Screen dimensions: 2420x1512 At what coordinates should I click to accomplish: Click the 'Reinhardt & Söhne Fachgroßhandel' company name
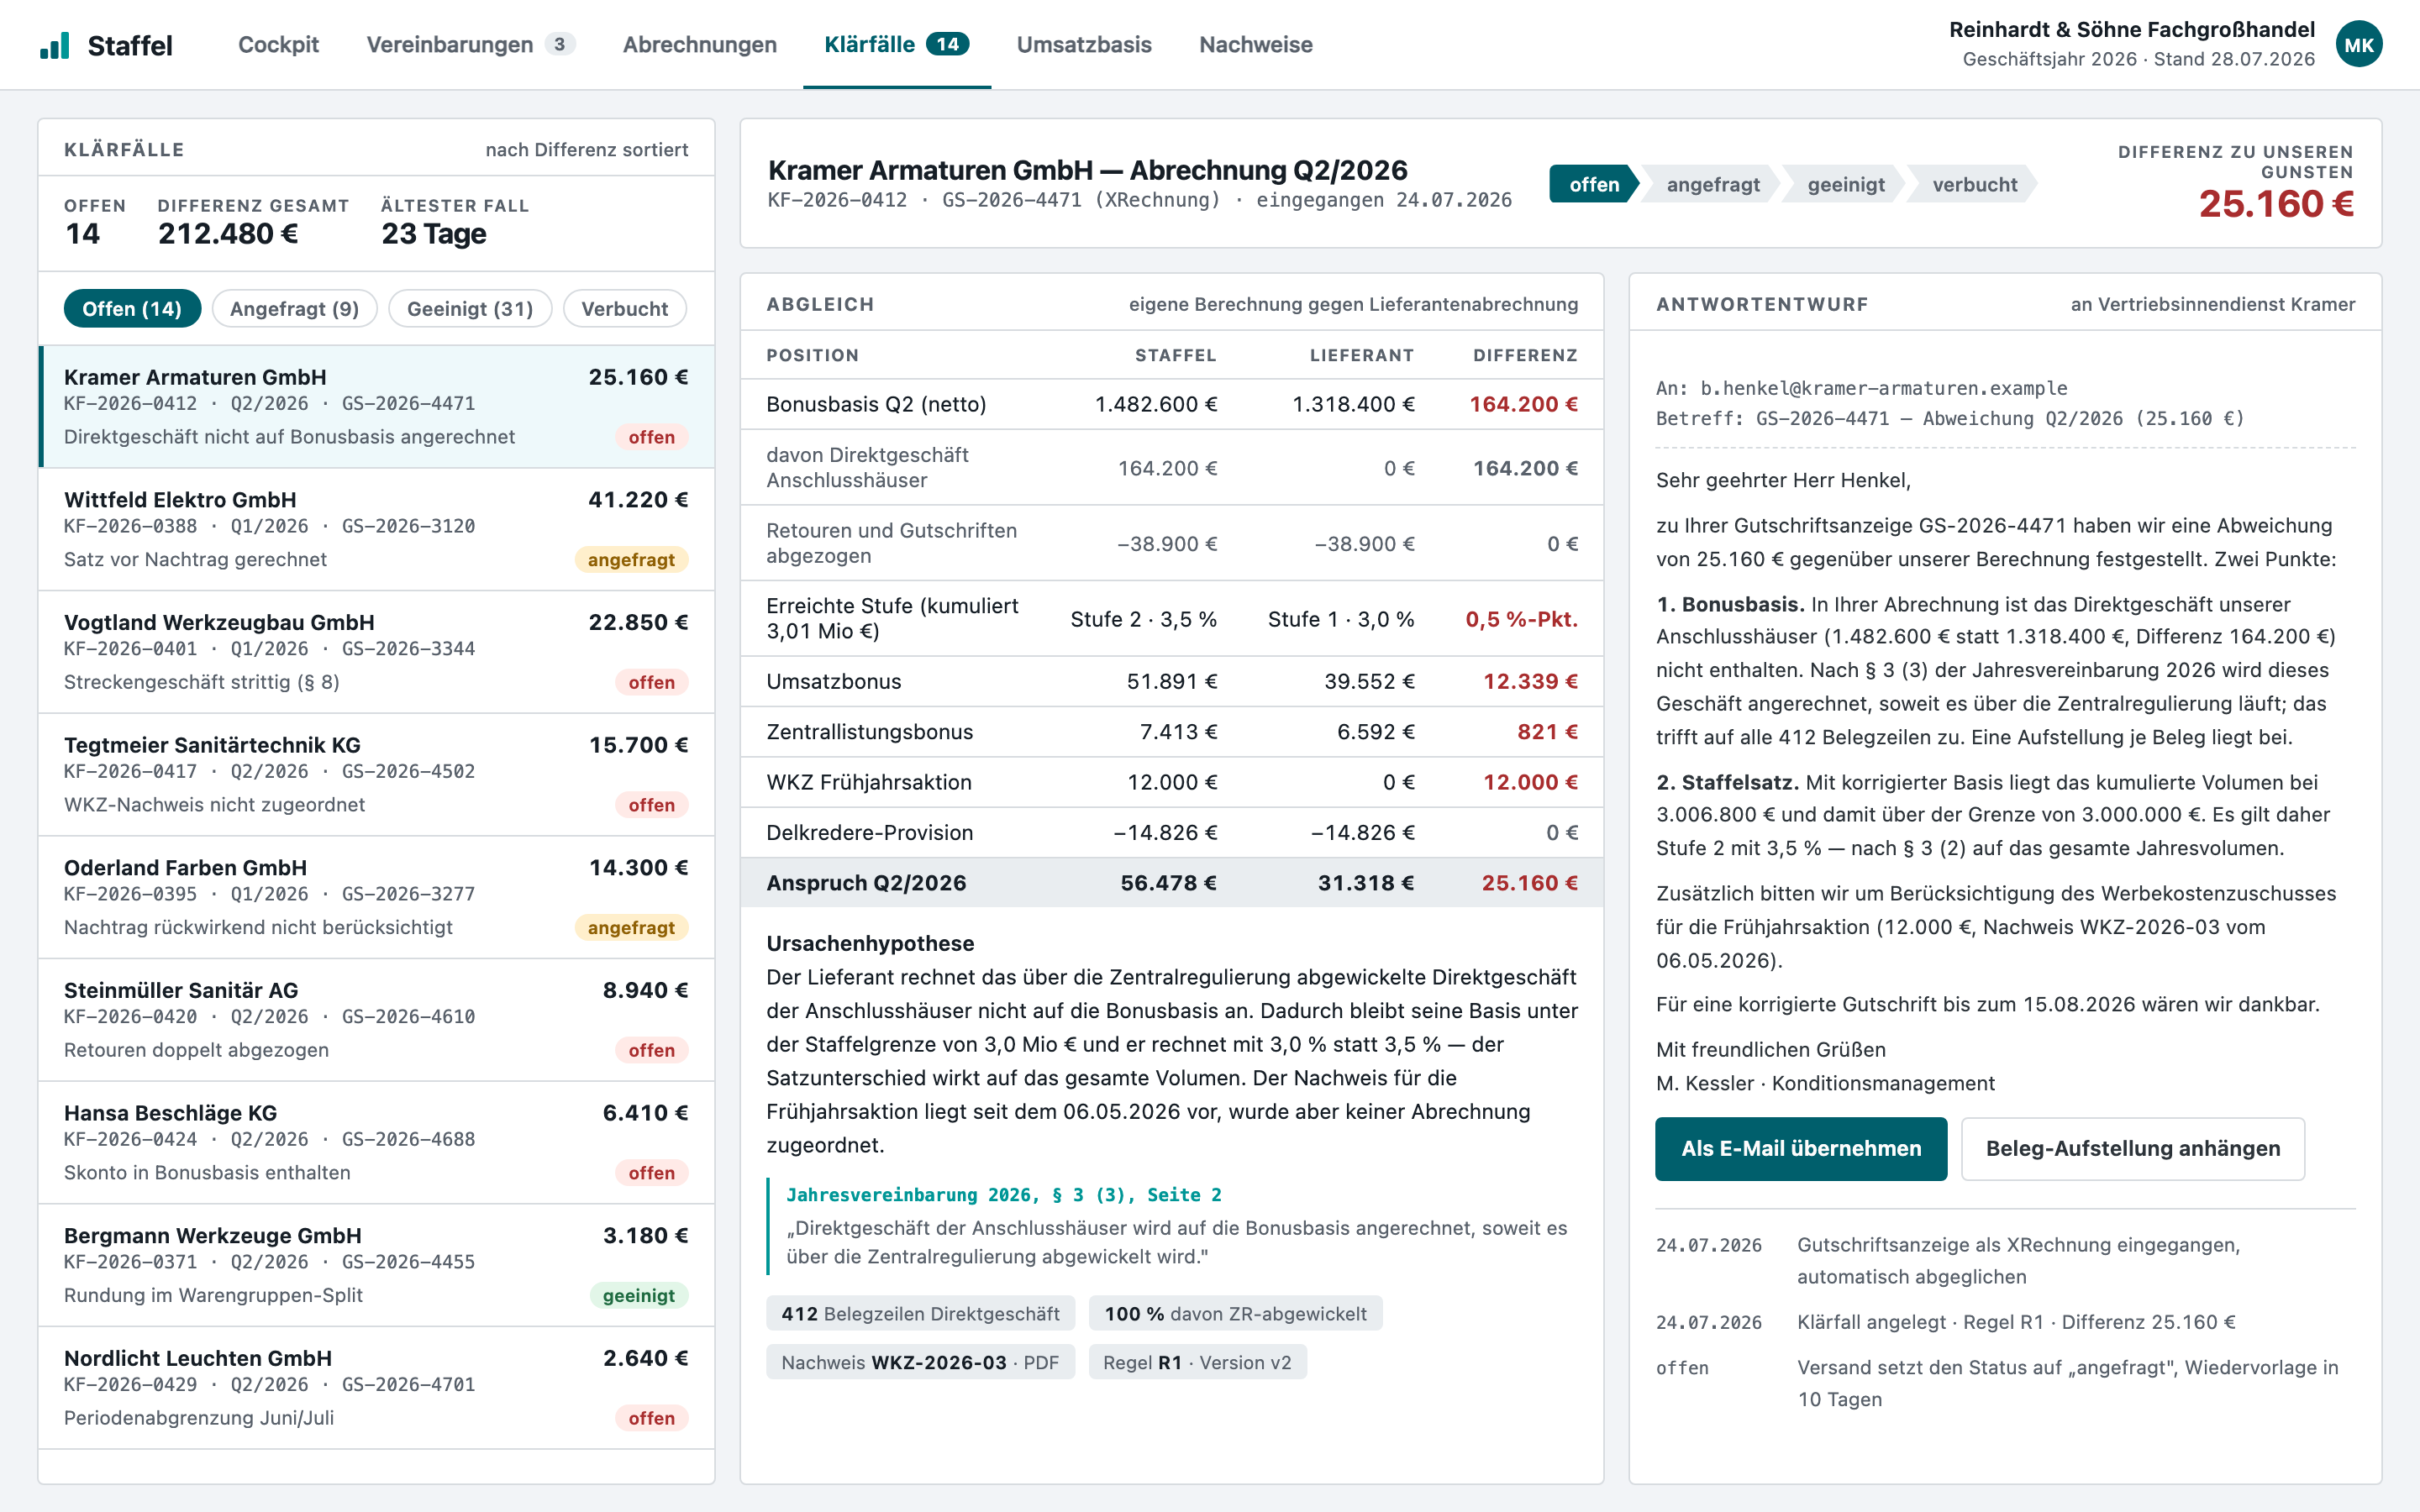[x=2131, y=30]
